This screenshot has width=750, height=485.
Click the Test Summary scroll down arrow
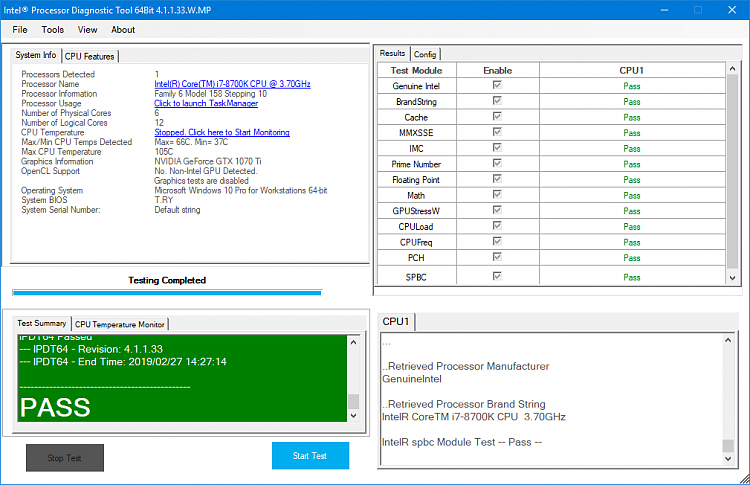tap(353, 416)
